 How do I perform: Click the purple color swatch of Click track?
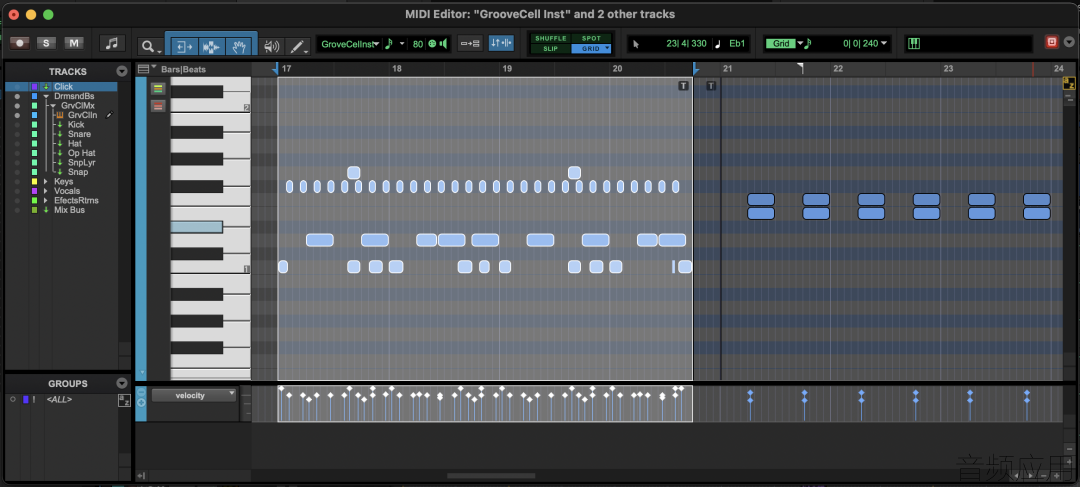tap(34, 86)
